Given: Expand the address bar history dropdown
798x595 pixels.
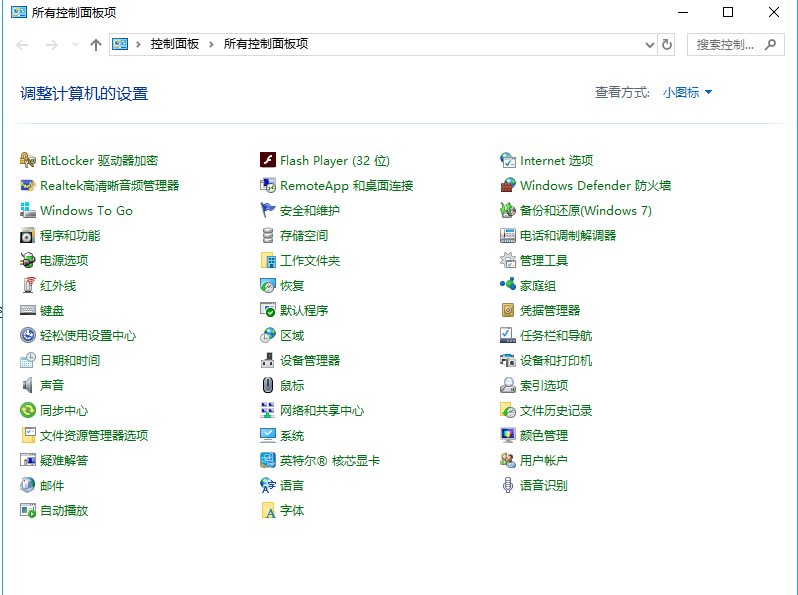Looking at the screenshot, I should [x=649, y=45].
